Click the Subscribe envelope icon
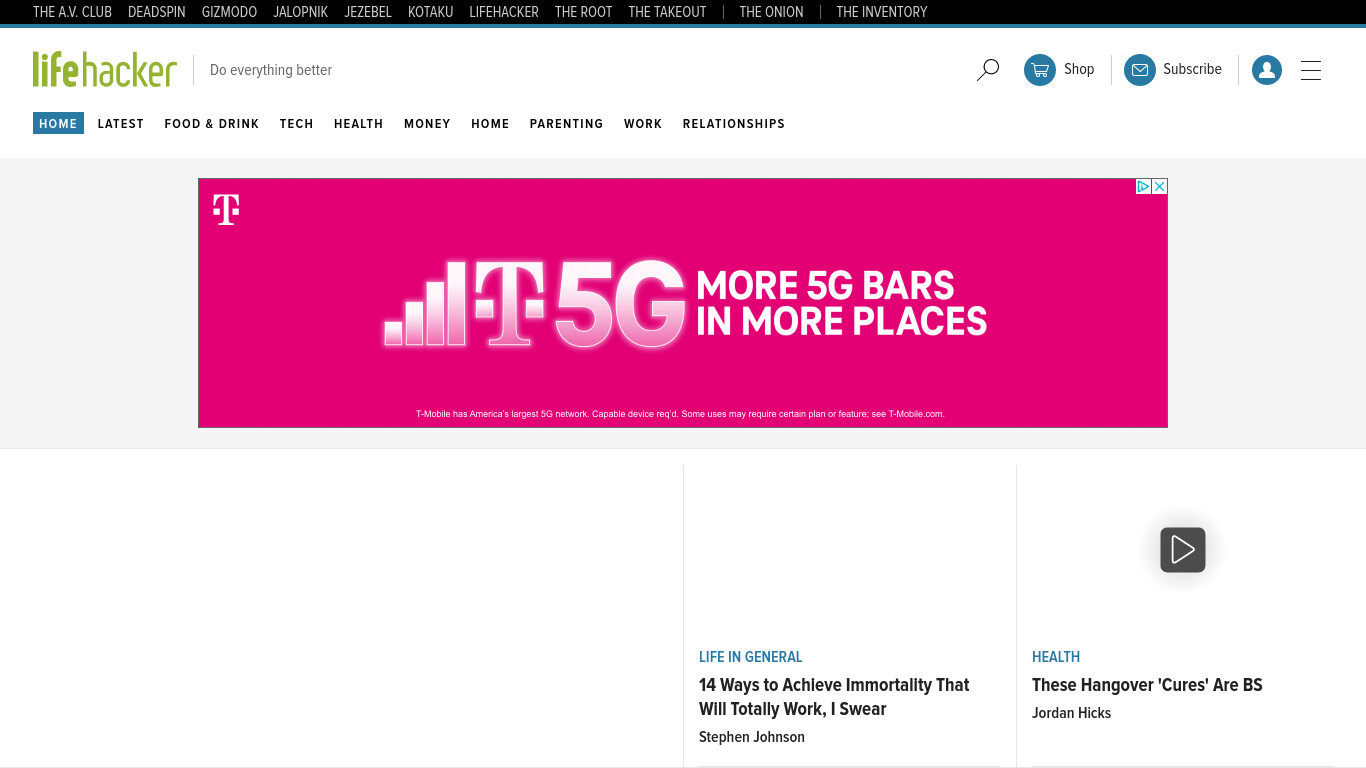 (x=1140, y=70)
